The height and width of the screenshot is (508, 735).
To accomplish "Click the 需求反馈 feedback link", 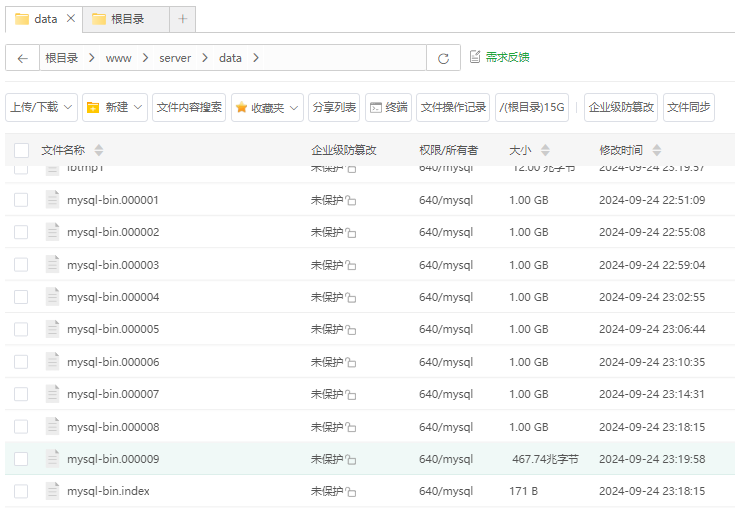I will [507, 57].
